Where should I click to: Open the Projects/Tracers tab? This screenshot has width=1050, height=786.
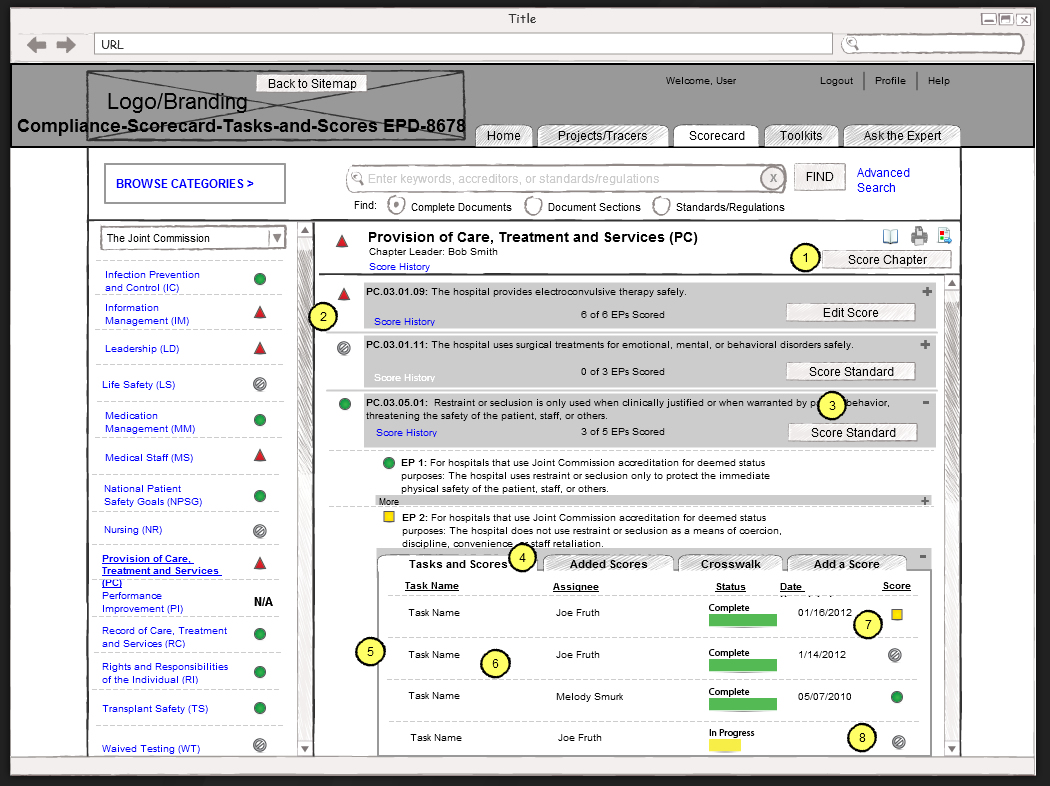[602, 135]
